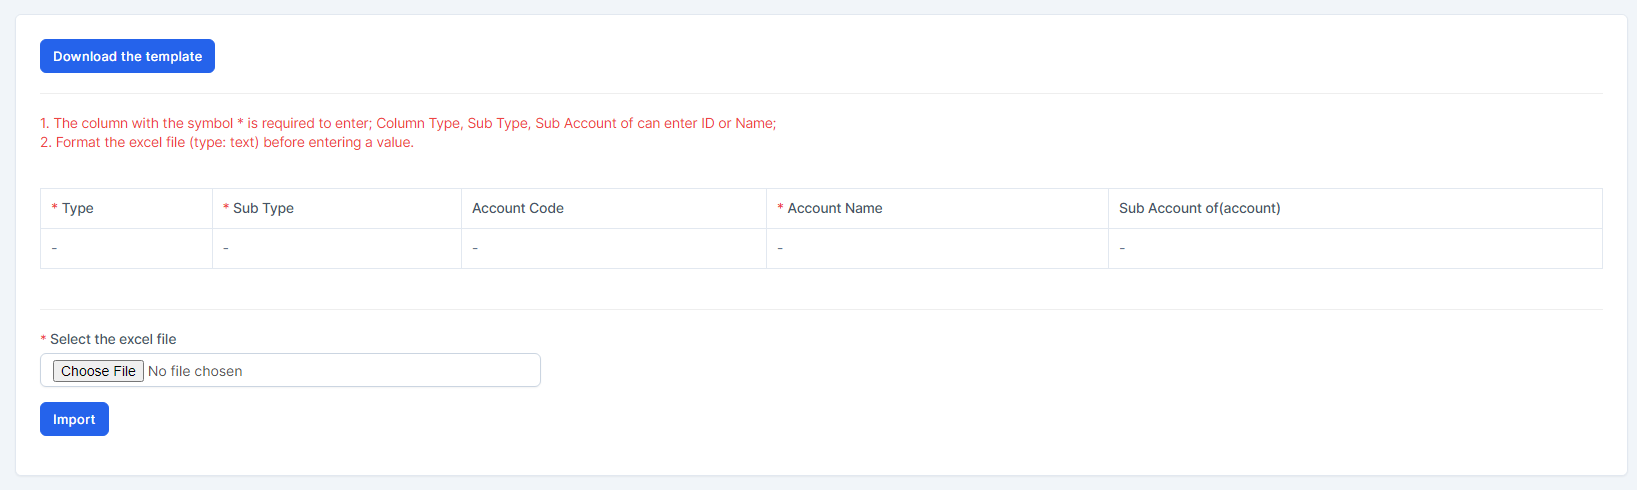Click the red asterisk beside Sub Type

click(226, 208)
